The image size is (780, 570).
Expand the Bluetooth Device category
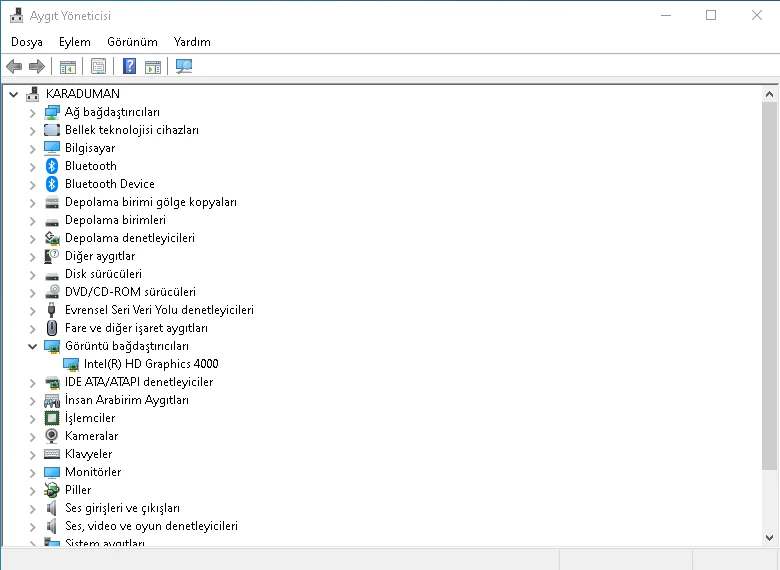(x=32, y=185)
